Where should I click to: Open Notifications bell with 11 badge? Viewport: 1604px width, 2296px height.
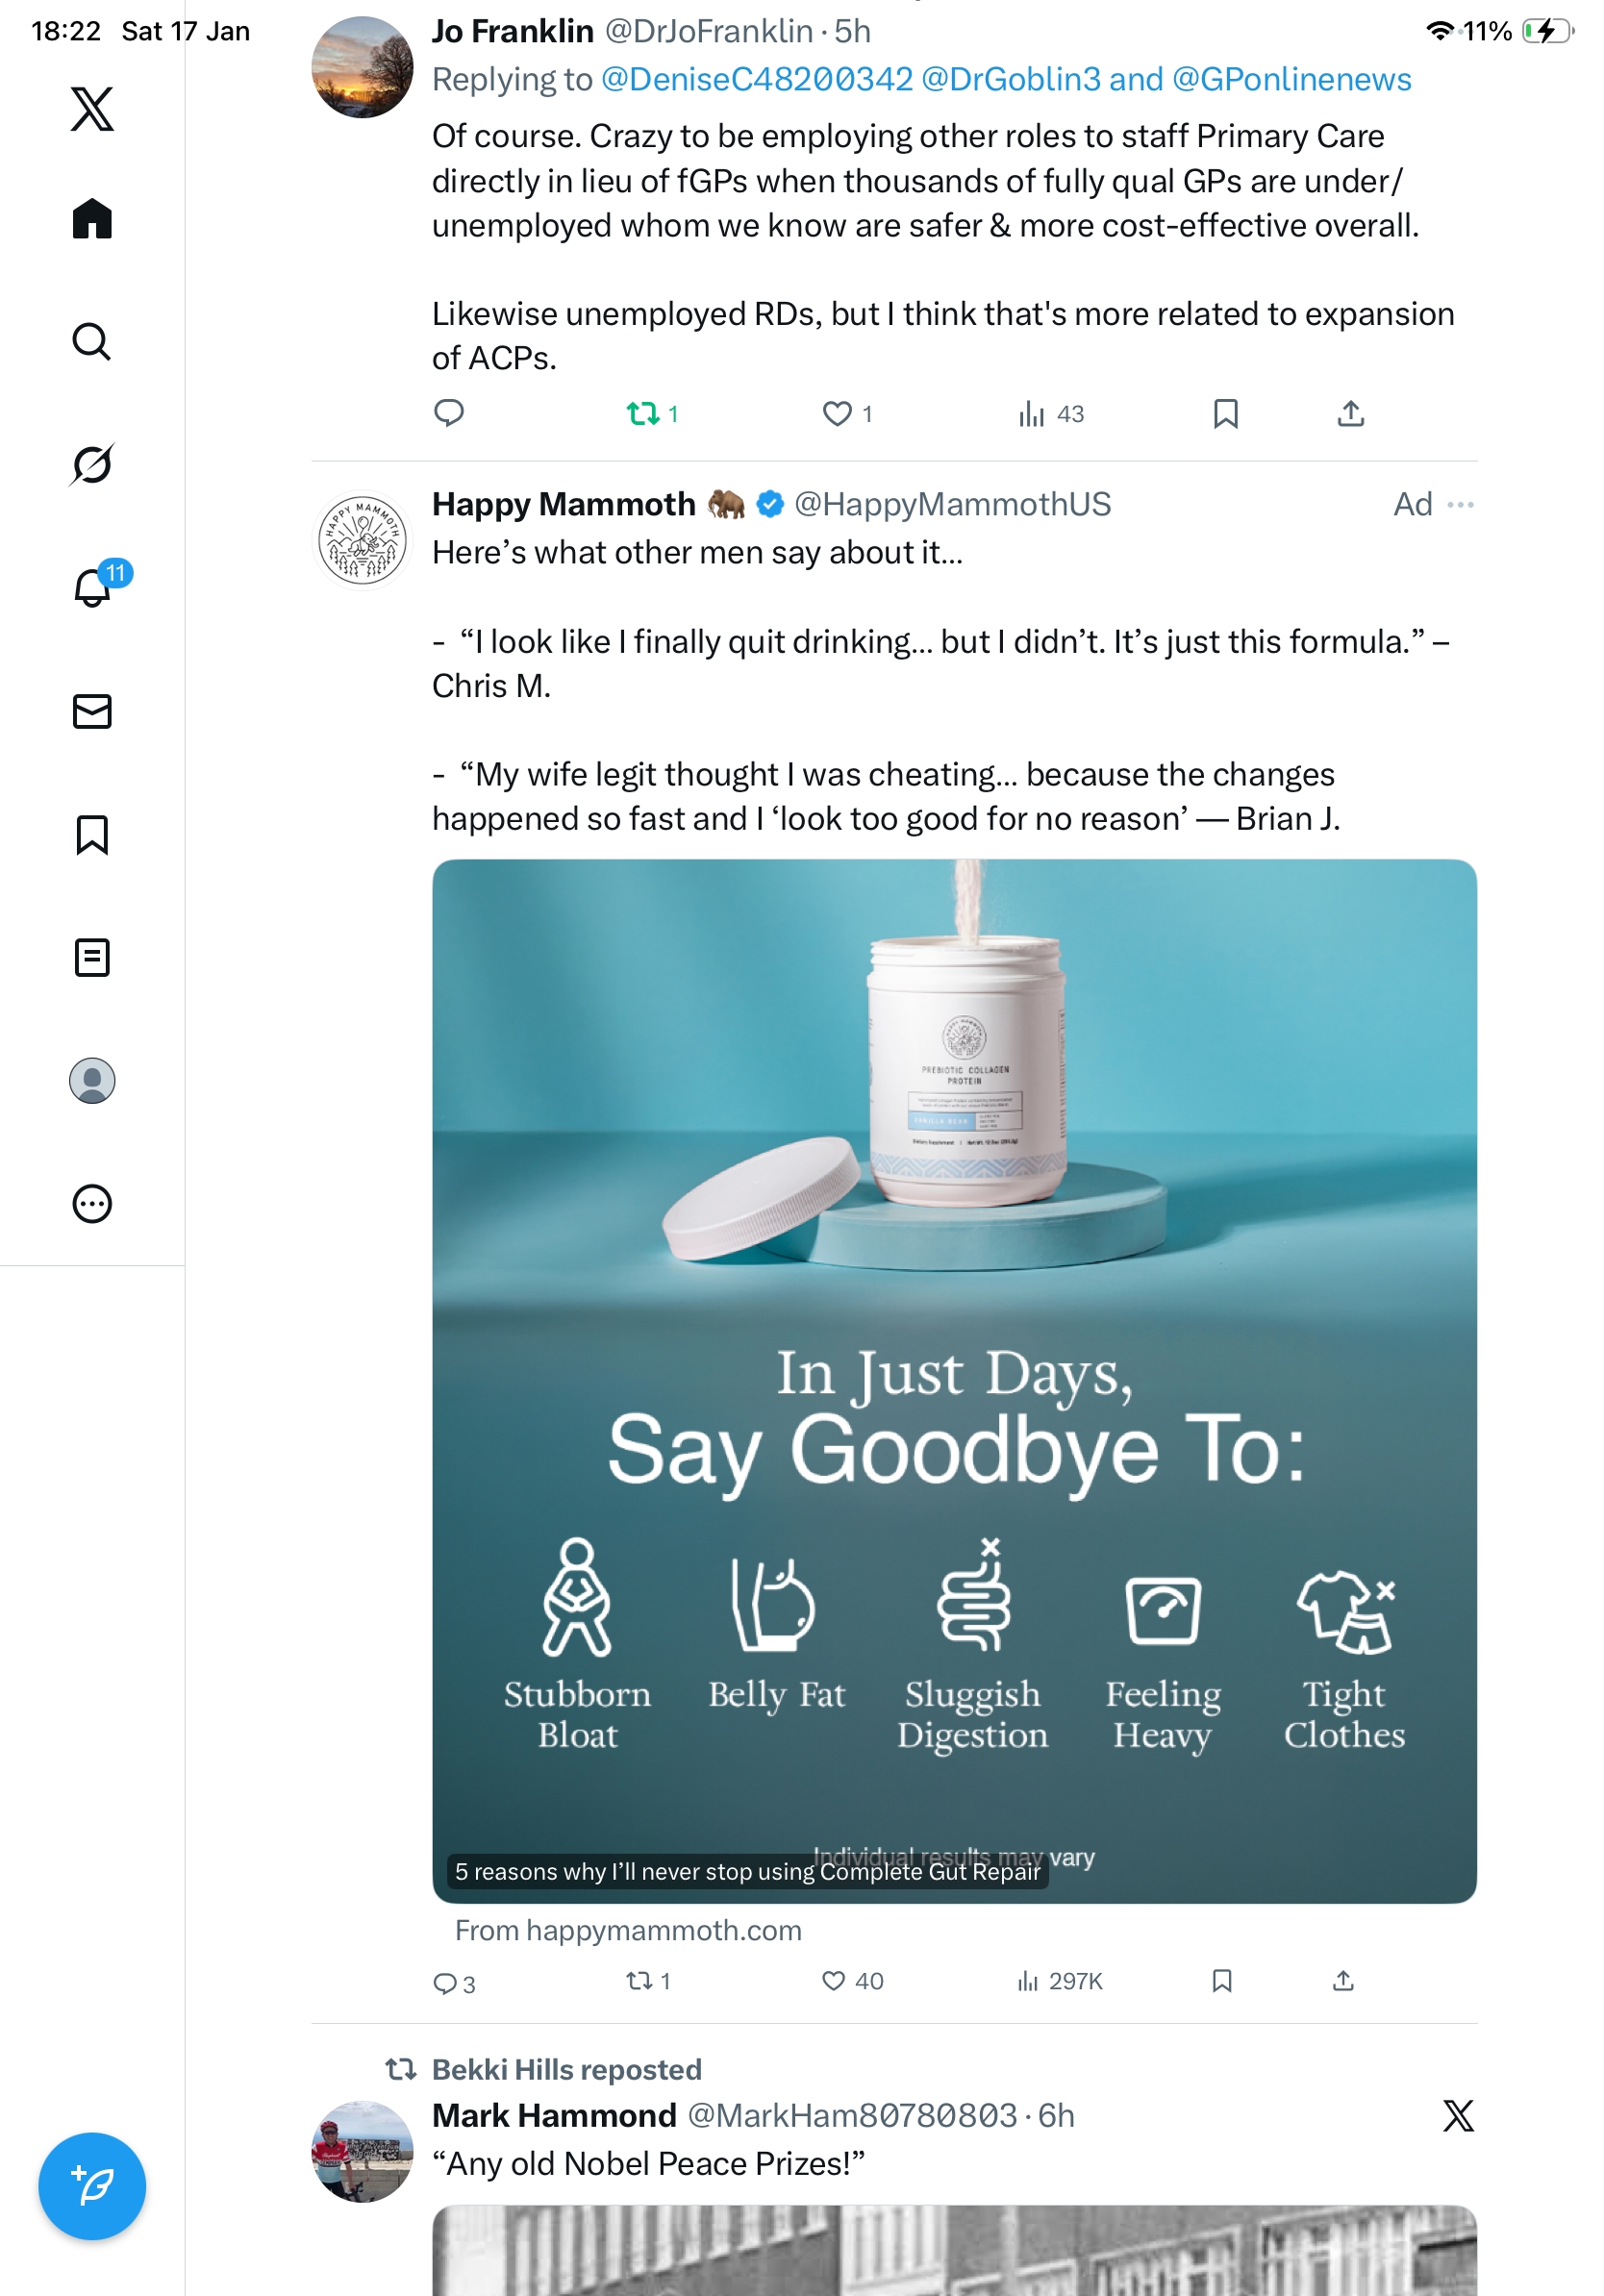[92, 588]
